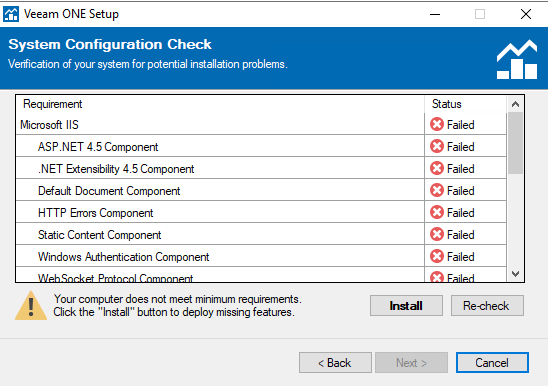548x386 pixels.
Task: Click the Failed status text for Microsoft IIS
Action: coord(461,125)
